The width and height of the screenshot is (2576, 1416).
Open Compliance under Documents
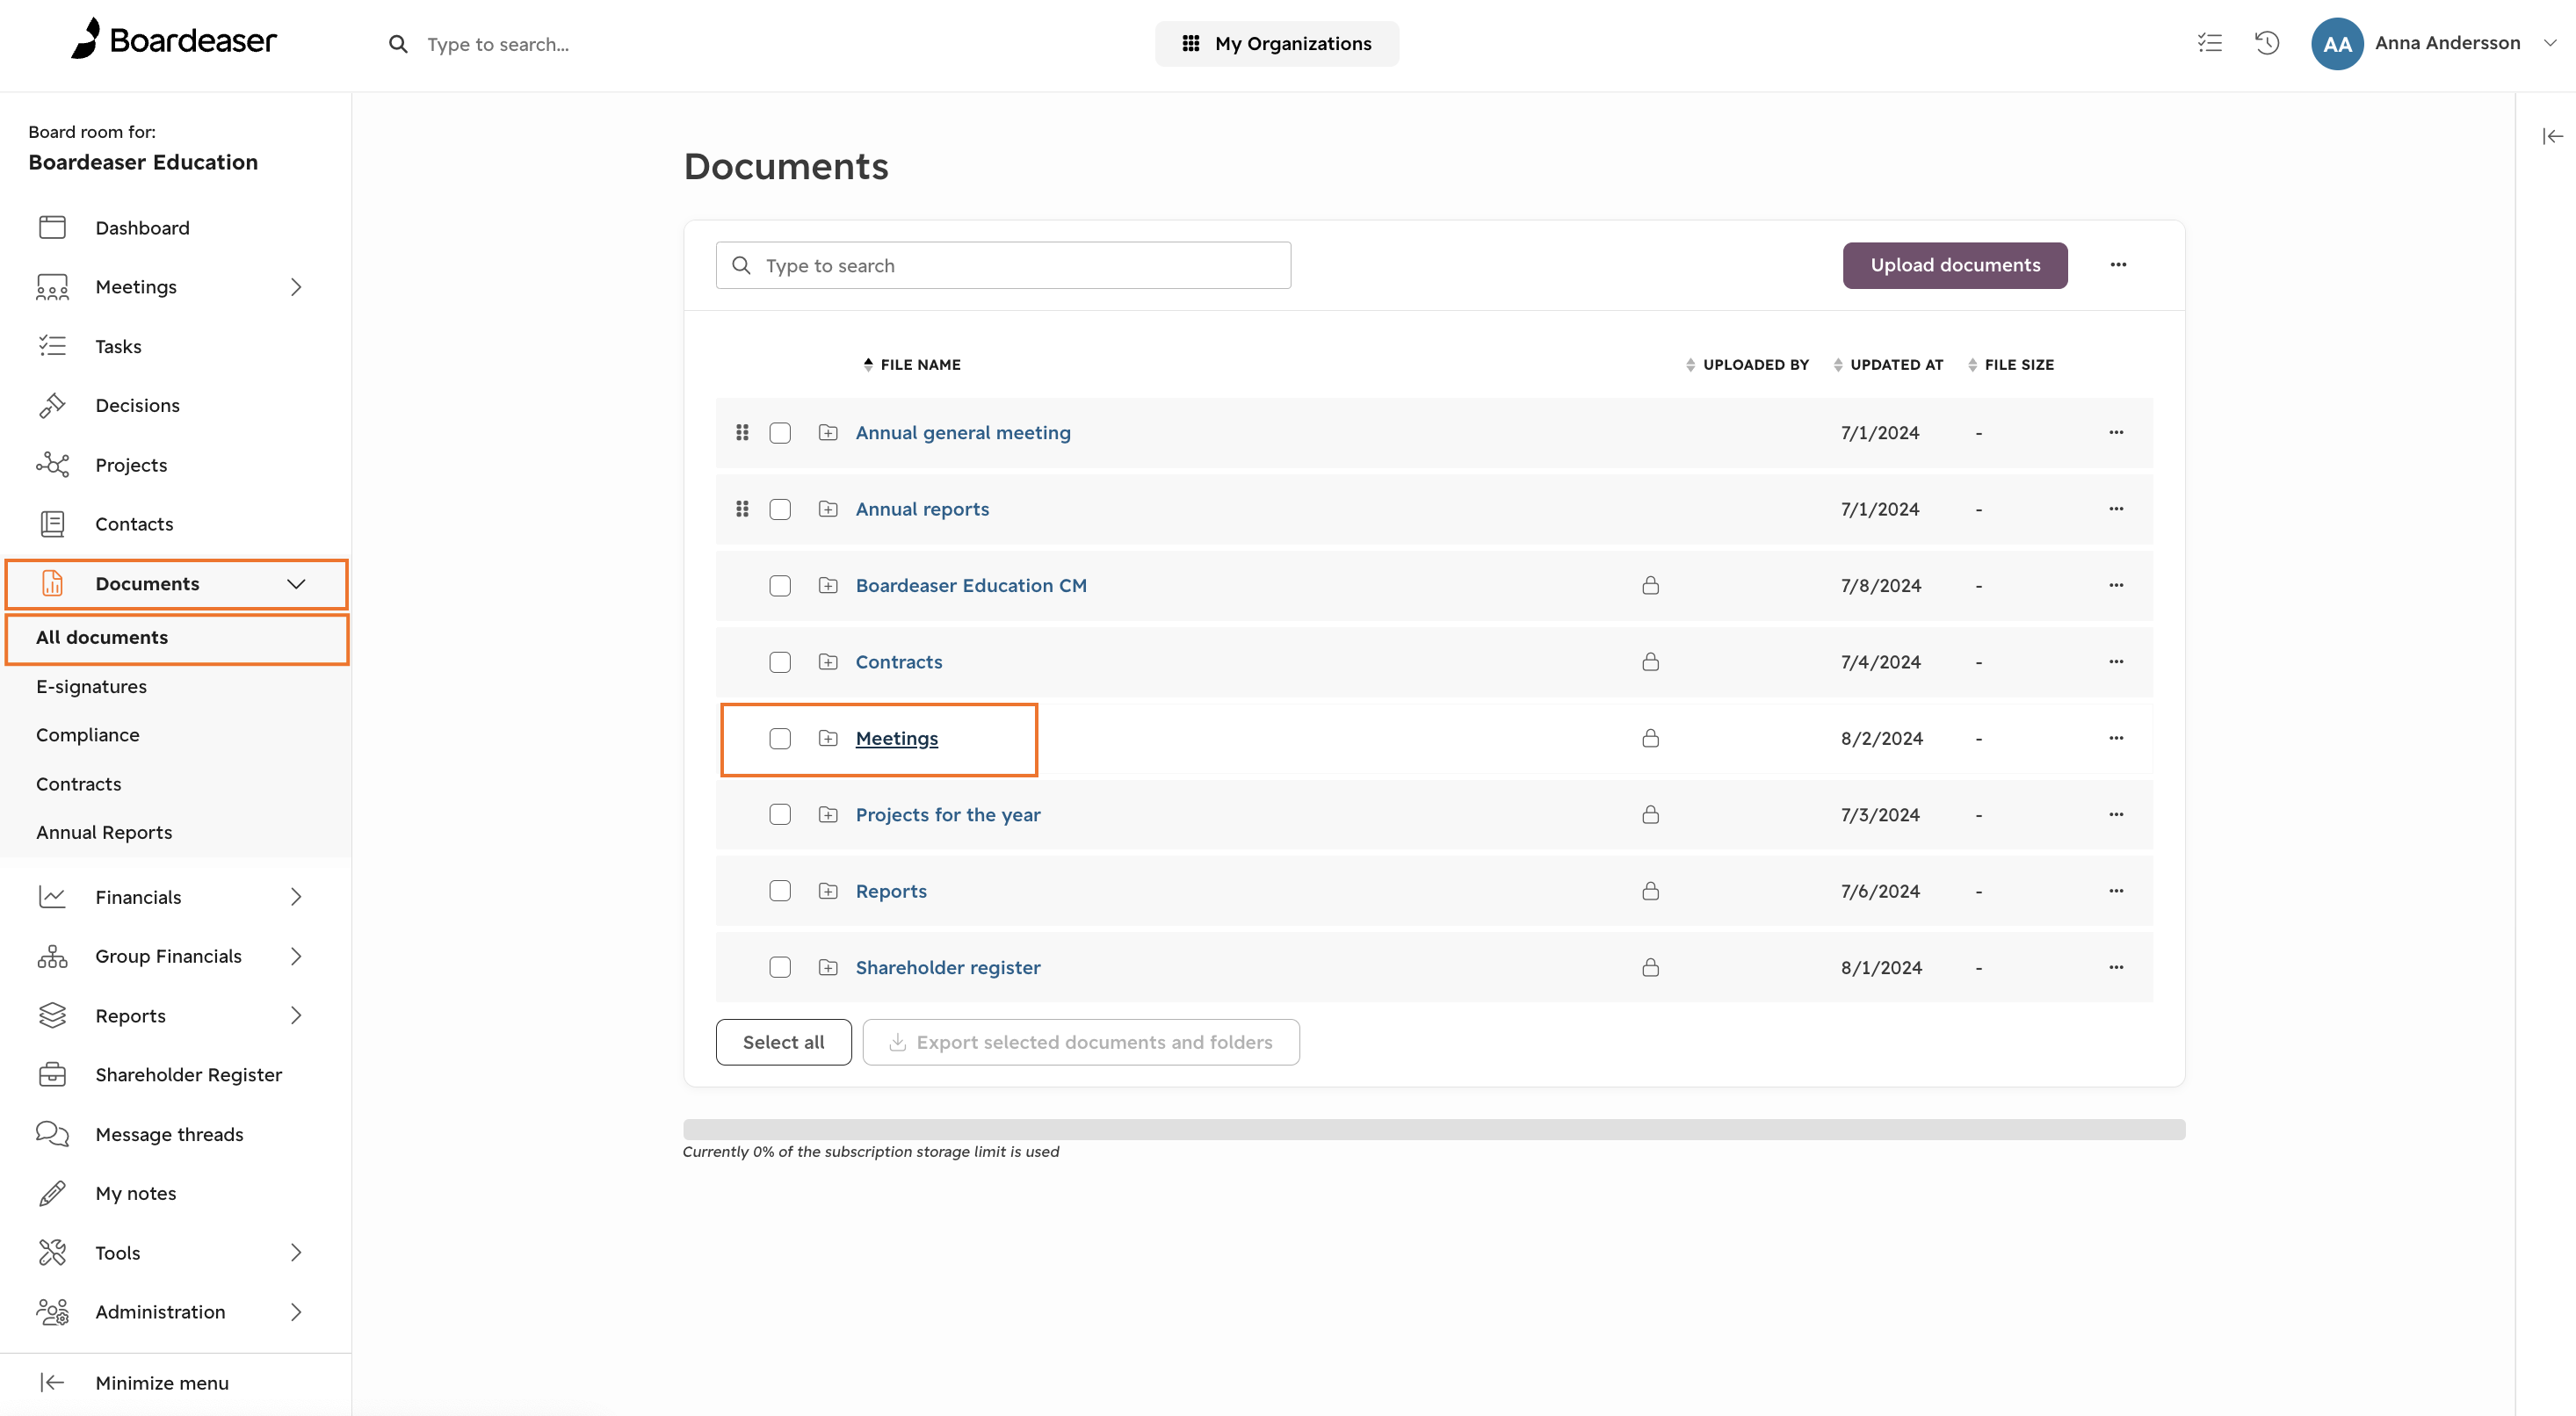click(88, 735)
